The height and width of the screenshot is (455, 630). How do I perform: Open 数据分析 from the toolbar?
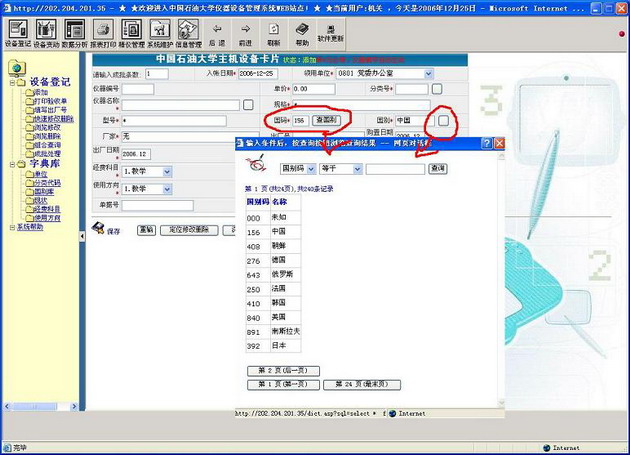74,33
